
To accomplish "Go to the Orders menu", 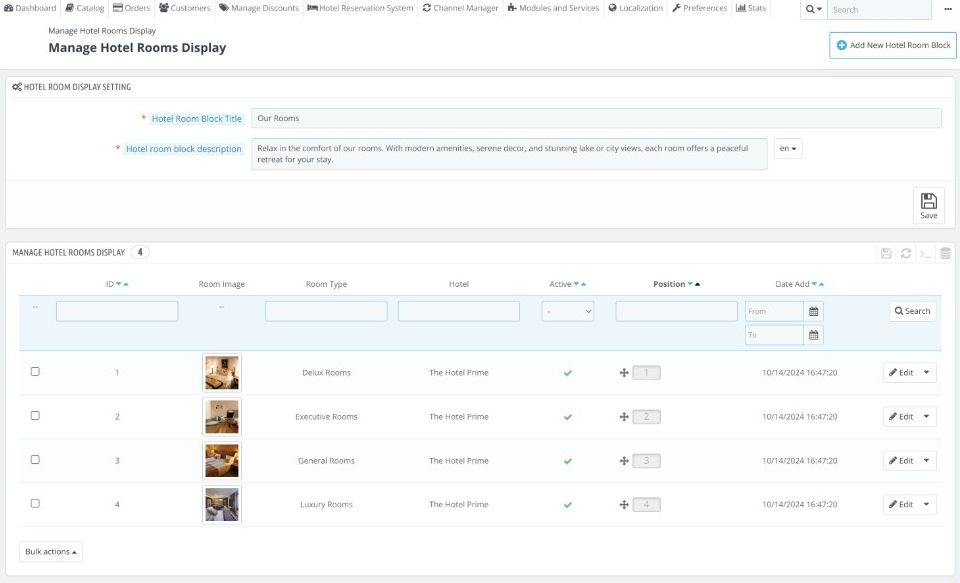I will point(132,8).
